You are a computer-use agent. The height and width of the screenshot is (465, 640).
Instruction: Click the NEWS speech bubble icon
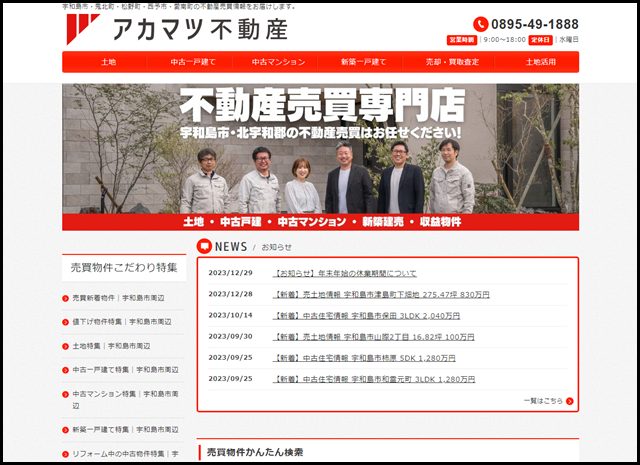[204, 246]
